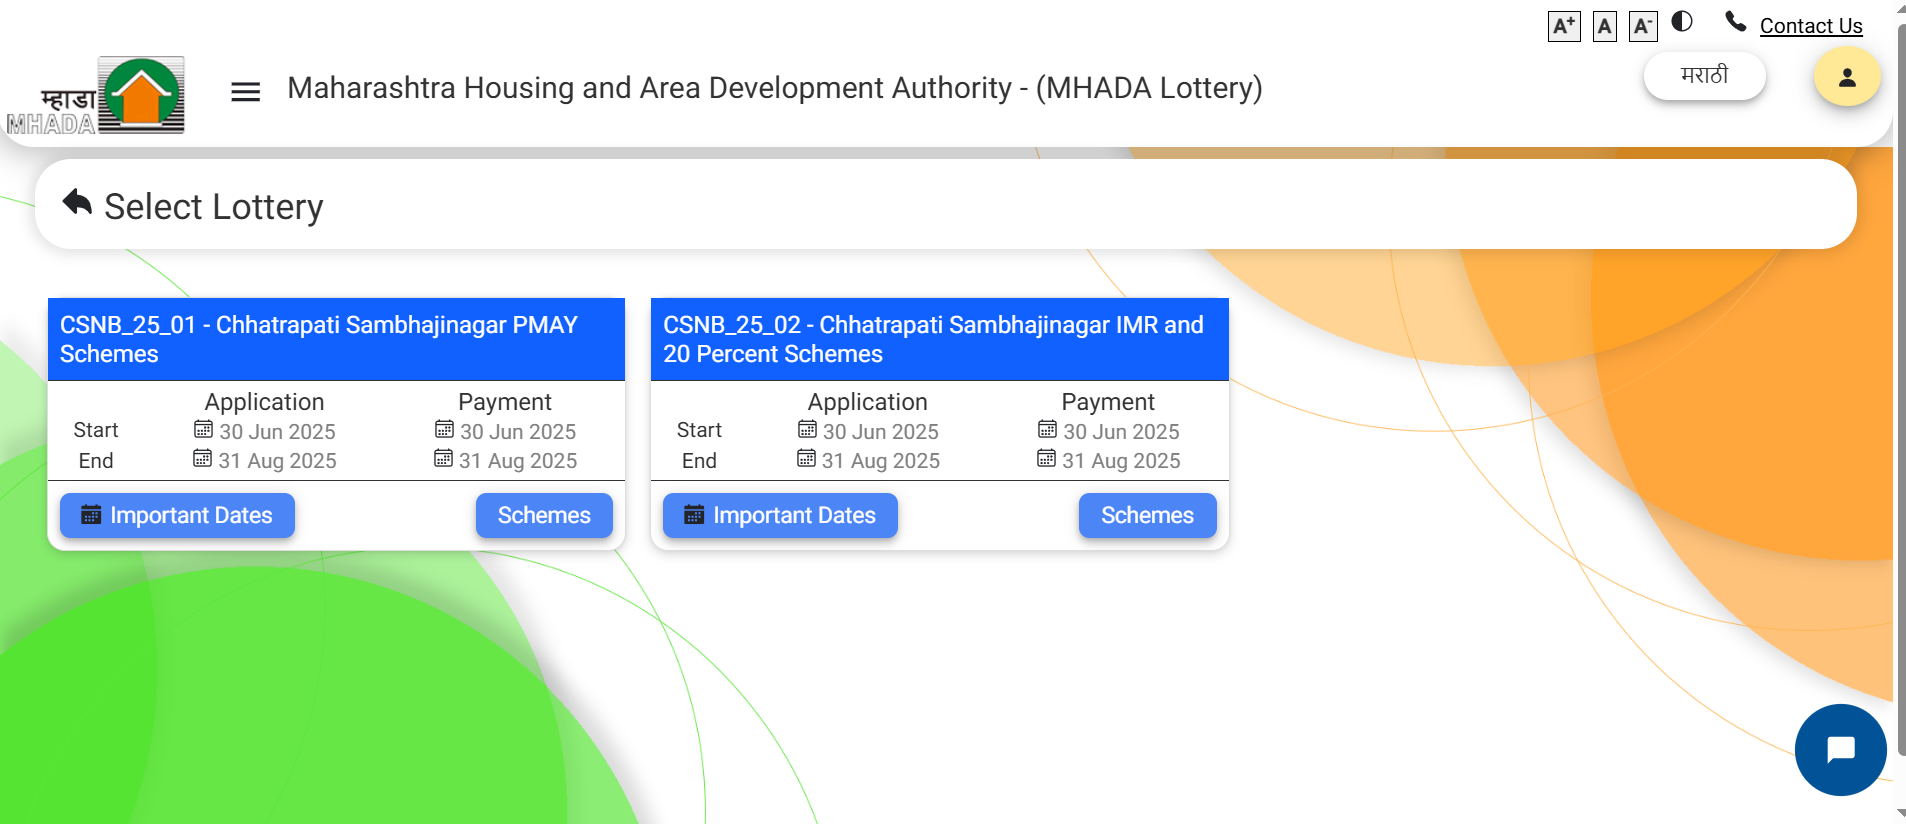Switch language to मराठी
This screenshot has height=824, width=1906.
tap(1704, 76)
